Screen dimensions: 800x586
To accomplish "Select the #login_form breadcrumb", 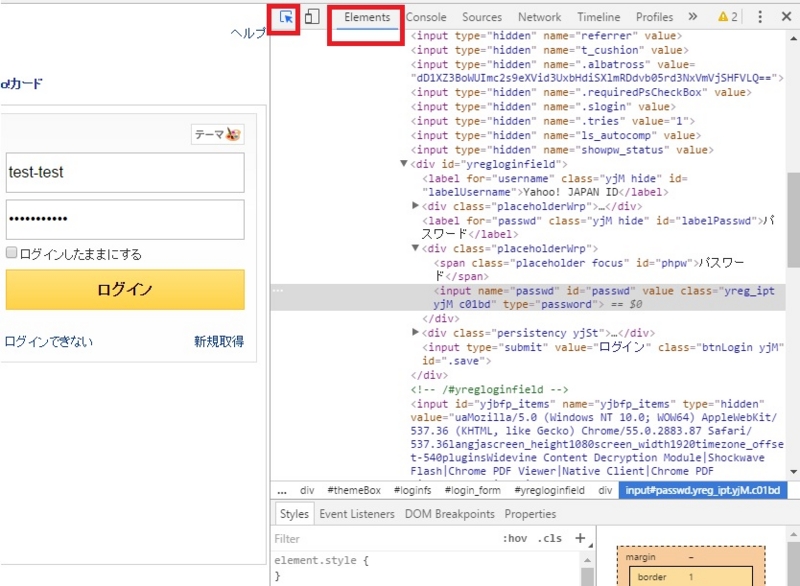I will pos(472,490).
